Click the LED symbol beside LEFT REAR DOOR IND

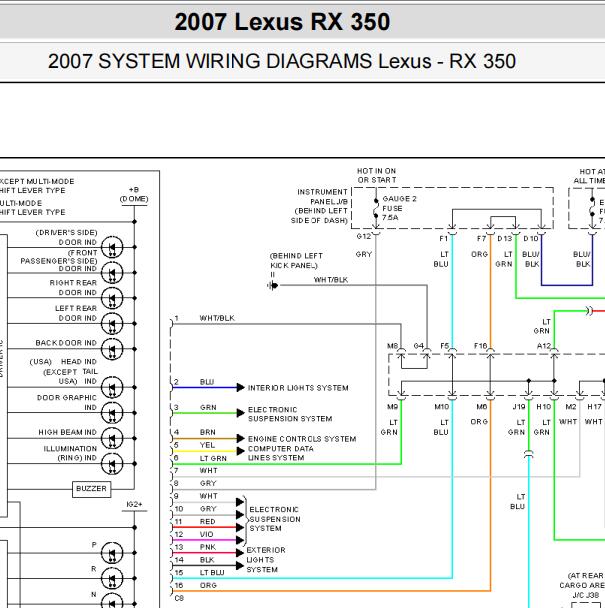click(112, 323)
